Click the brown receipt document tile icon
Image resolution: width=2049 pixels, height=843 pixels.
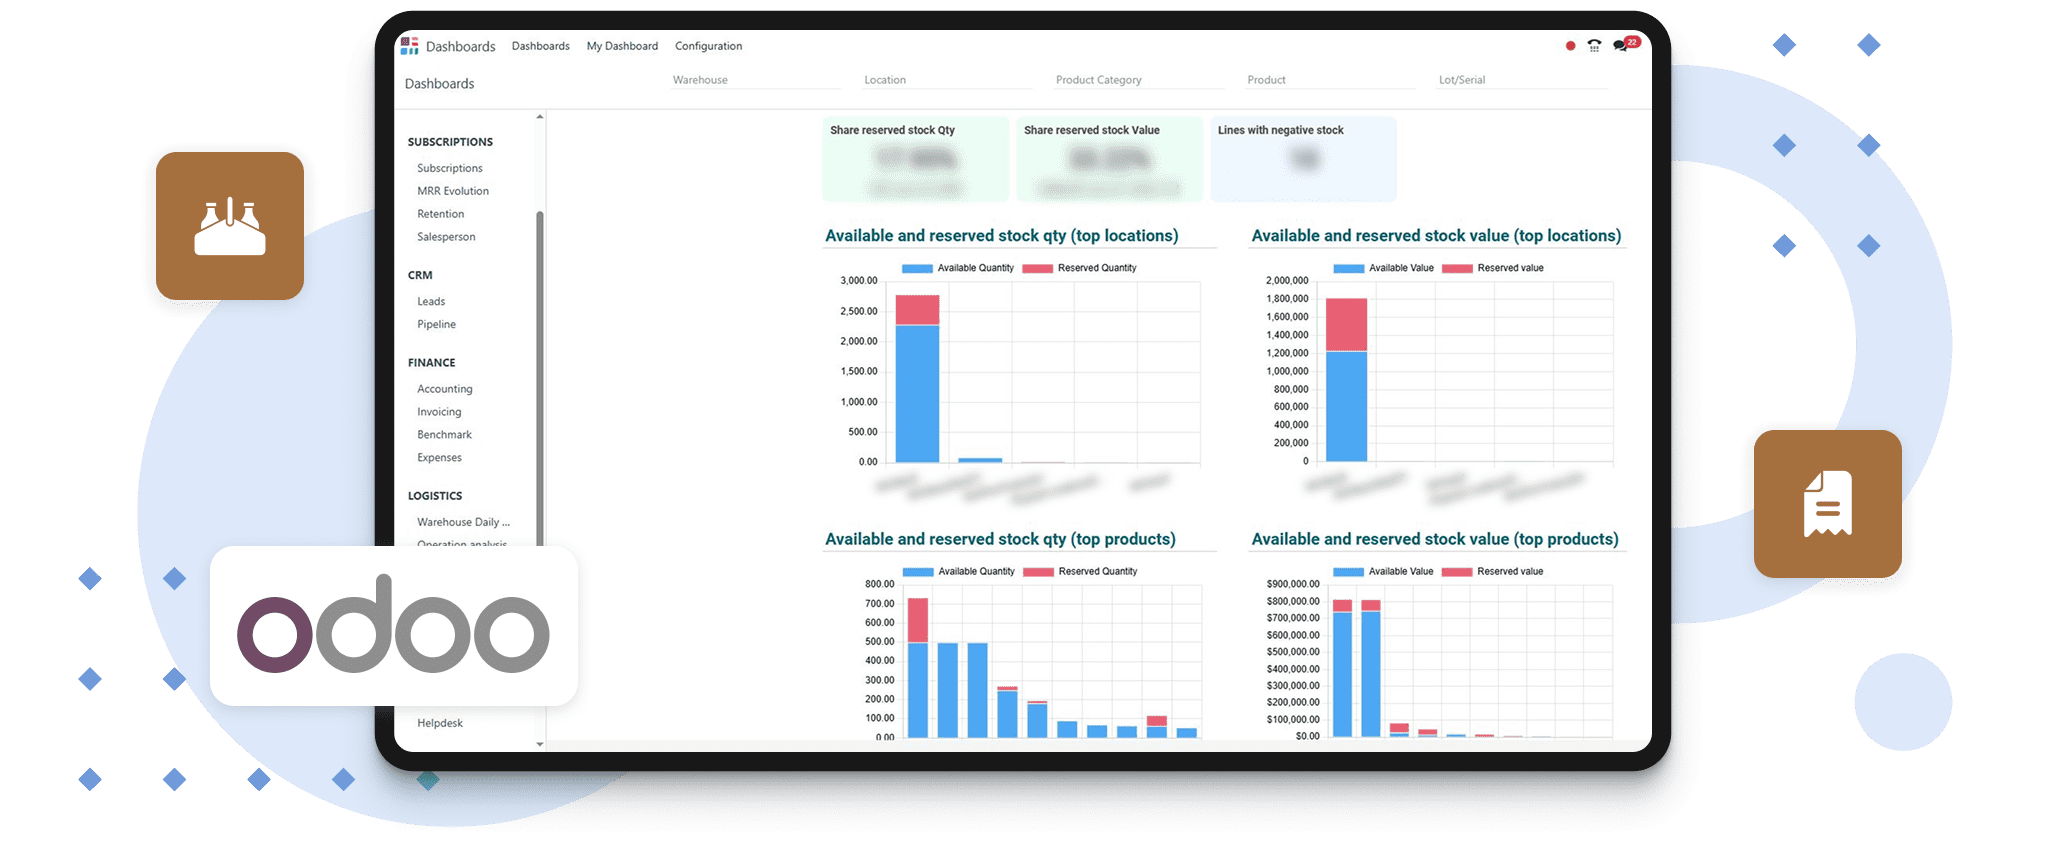coord(1827,504)
